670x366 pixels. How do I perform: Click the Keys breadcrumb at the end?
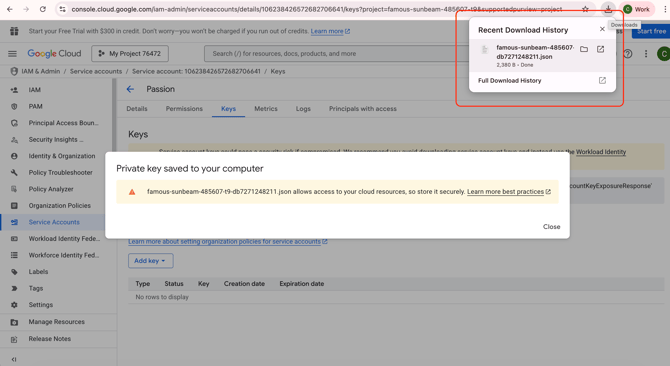[278, 71]
